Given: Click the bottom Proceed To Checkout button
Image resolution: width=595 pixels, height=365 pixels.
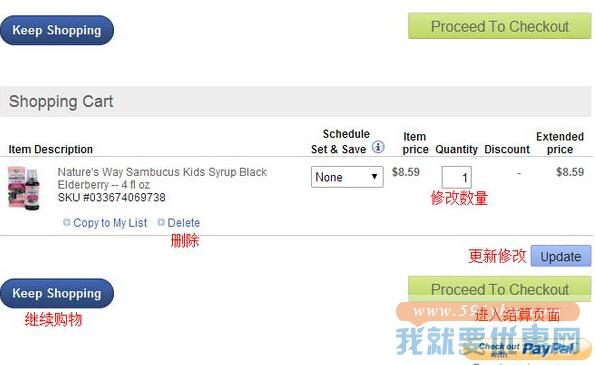Looking at the screenshot, I should pos(499,289).
